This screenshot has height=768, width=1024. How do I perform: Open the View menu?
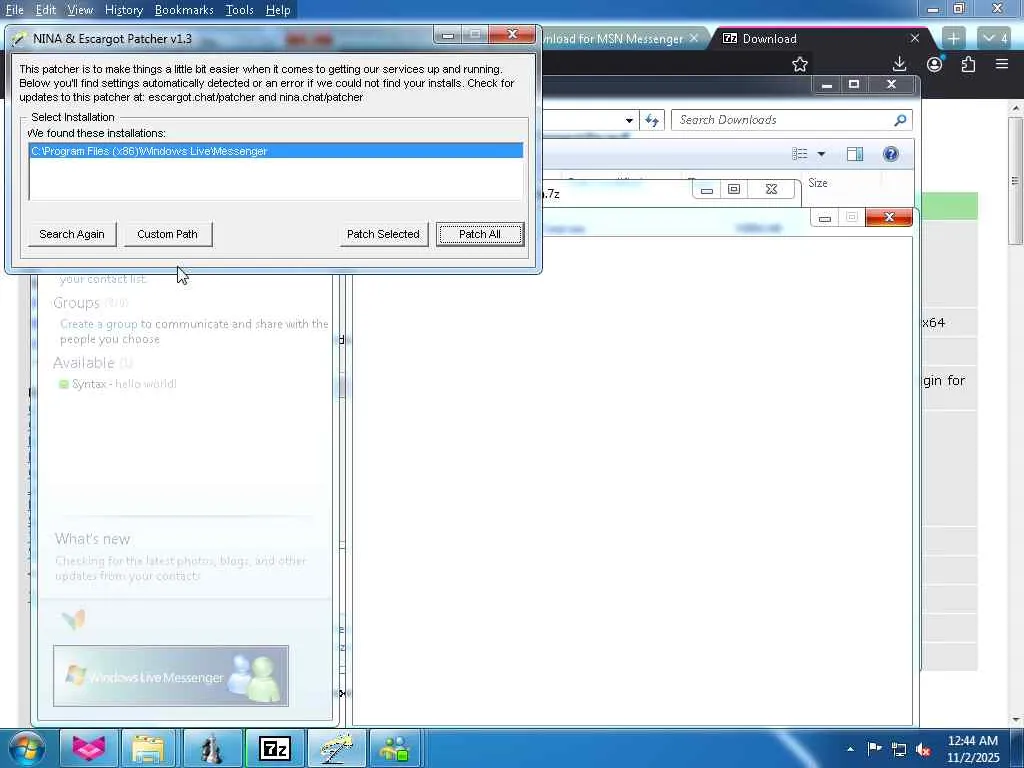(80, 10)
